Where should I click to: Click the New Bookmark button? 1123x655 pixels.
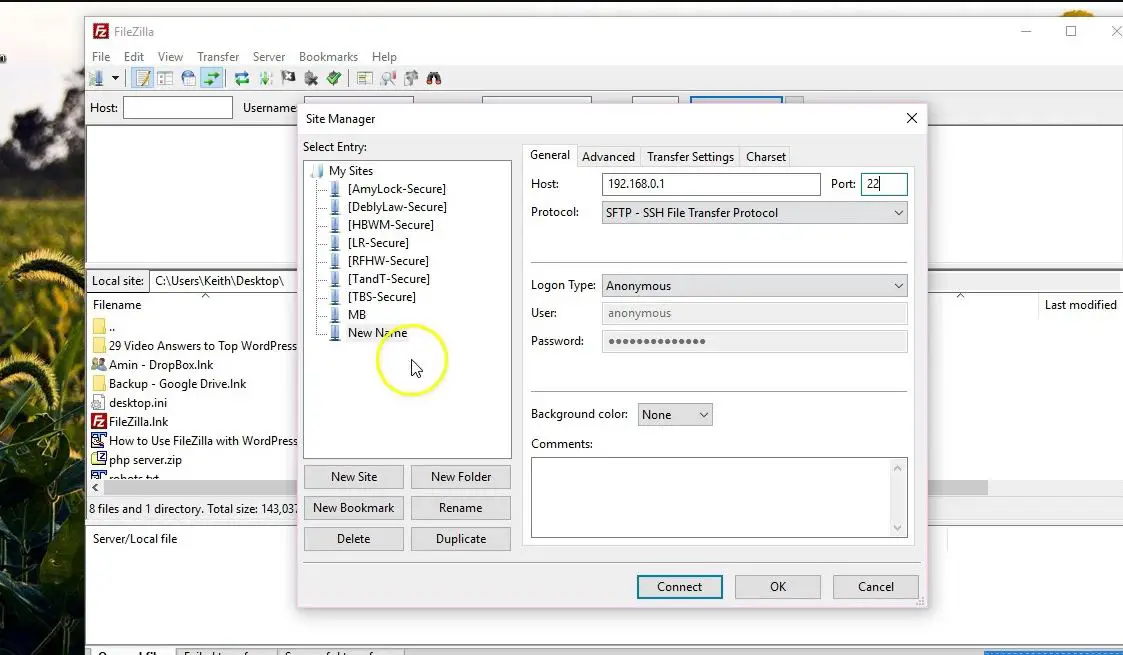pyautogui.click(x=354, y=508)
